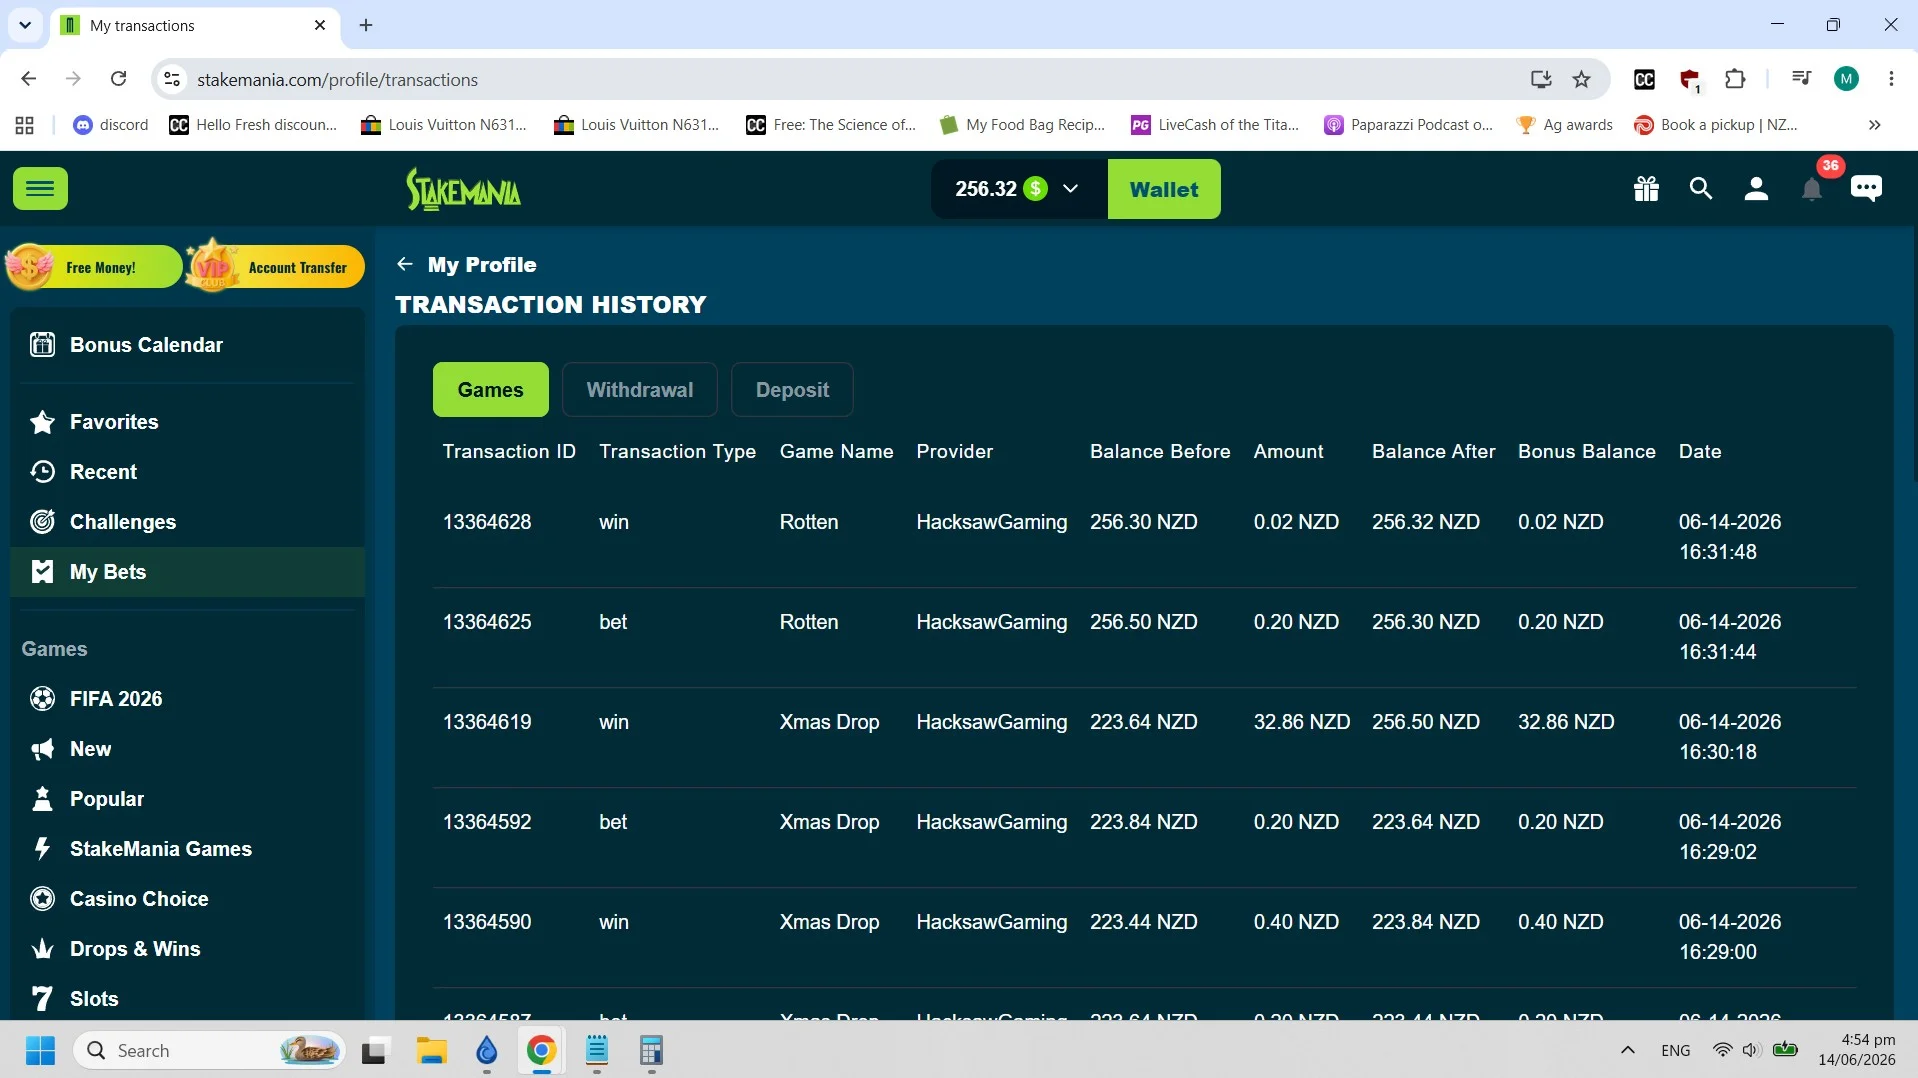The image size is (1918, 1078).
Task: Select My Bets in sidebar
Action: click(187, 572)
